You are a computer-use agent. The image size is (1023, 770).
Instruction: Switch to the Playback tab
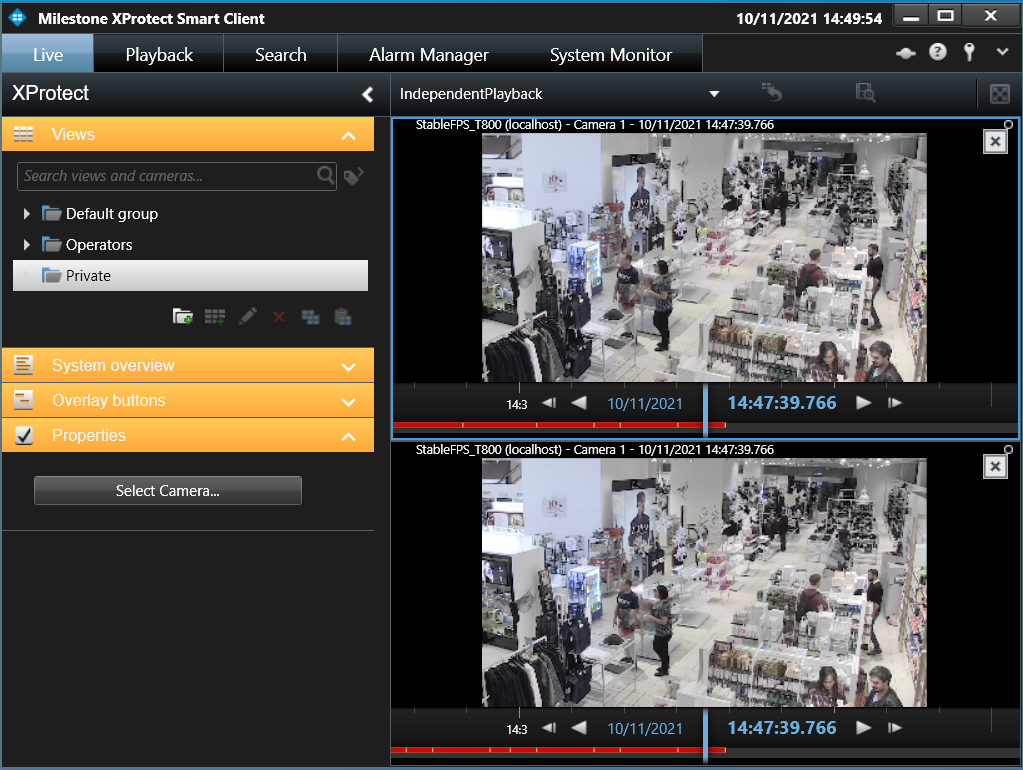coord(159,55)
